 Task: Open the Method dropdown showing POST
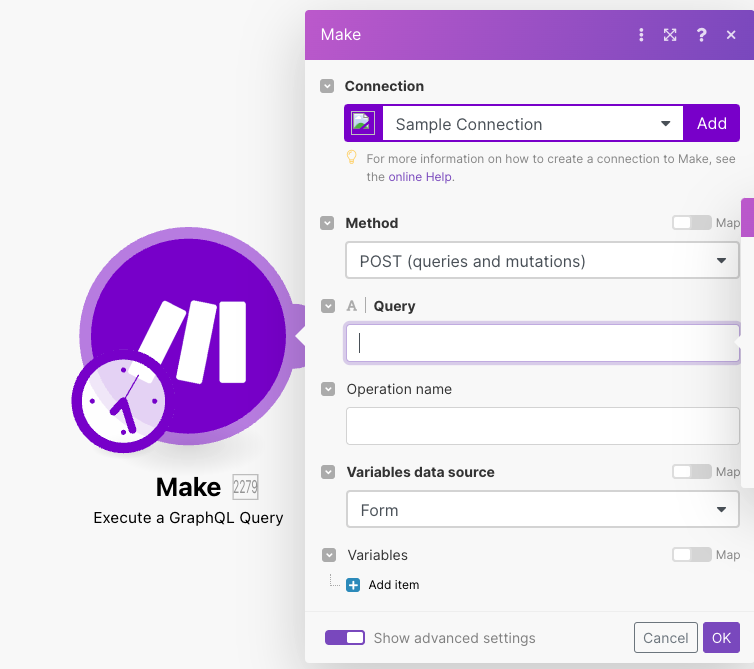click(542, 260)
